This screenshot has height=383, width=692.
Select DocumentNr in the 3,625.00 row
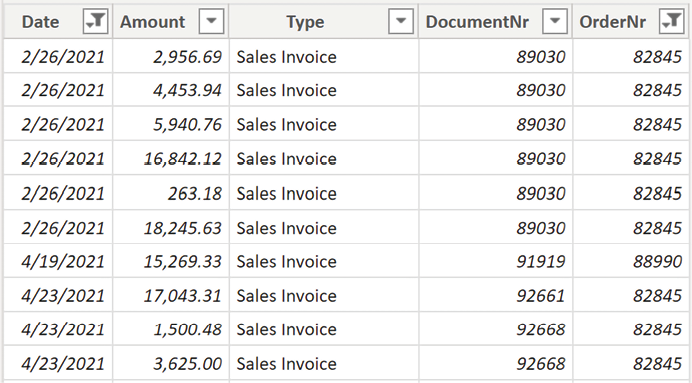point(496,364)
